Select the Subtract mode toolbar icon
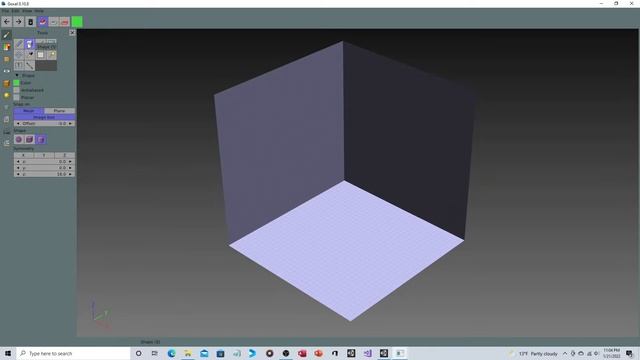Image resolution: width=640 pixels, height=360 pixels. click(53, 22)
